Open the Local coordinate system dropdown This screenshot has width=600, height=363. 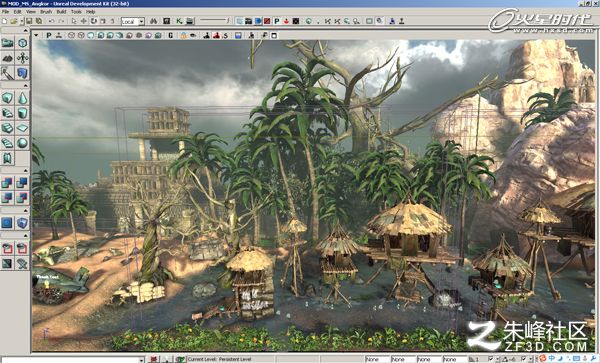(x=133, y=21)
